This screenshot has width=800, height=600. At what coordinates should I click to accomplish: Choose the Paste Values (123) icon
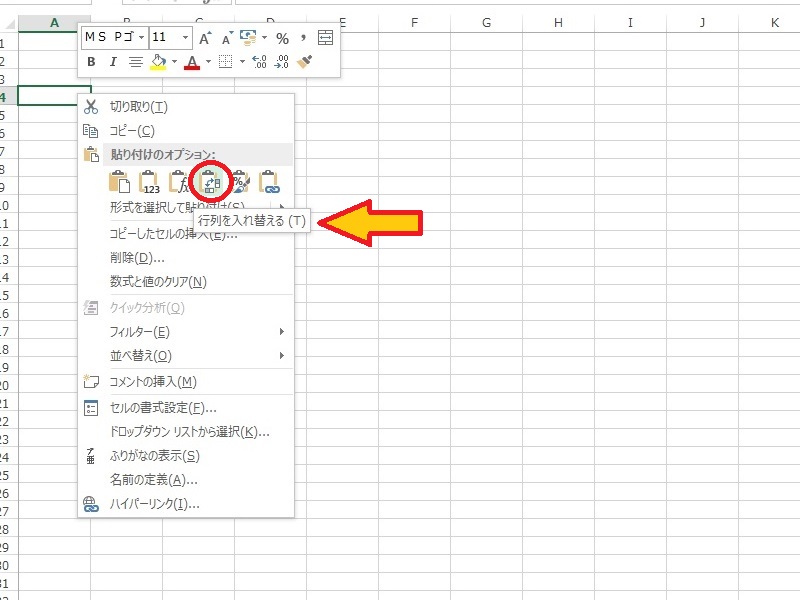[x=150, y=182]
